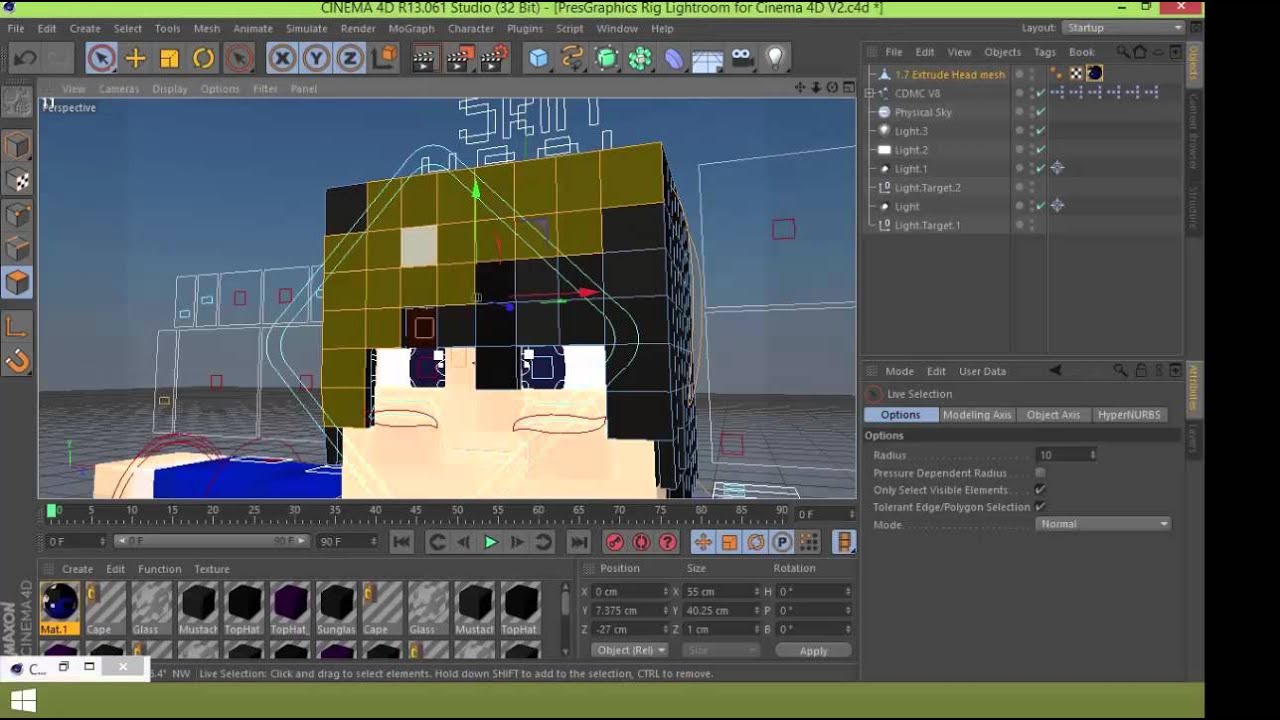
Task: Add a Camera object
Action: [742, 58]
